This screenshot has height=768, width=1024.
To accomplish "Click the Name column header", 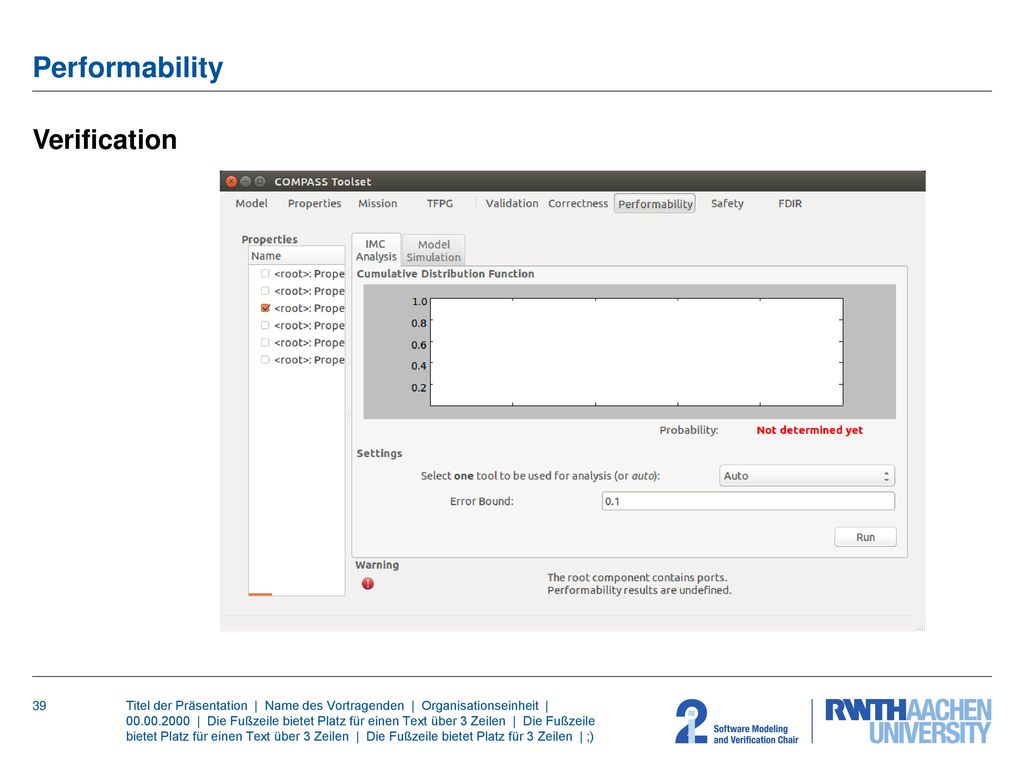I will tap(296, 256).
